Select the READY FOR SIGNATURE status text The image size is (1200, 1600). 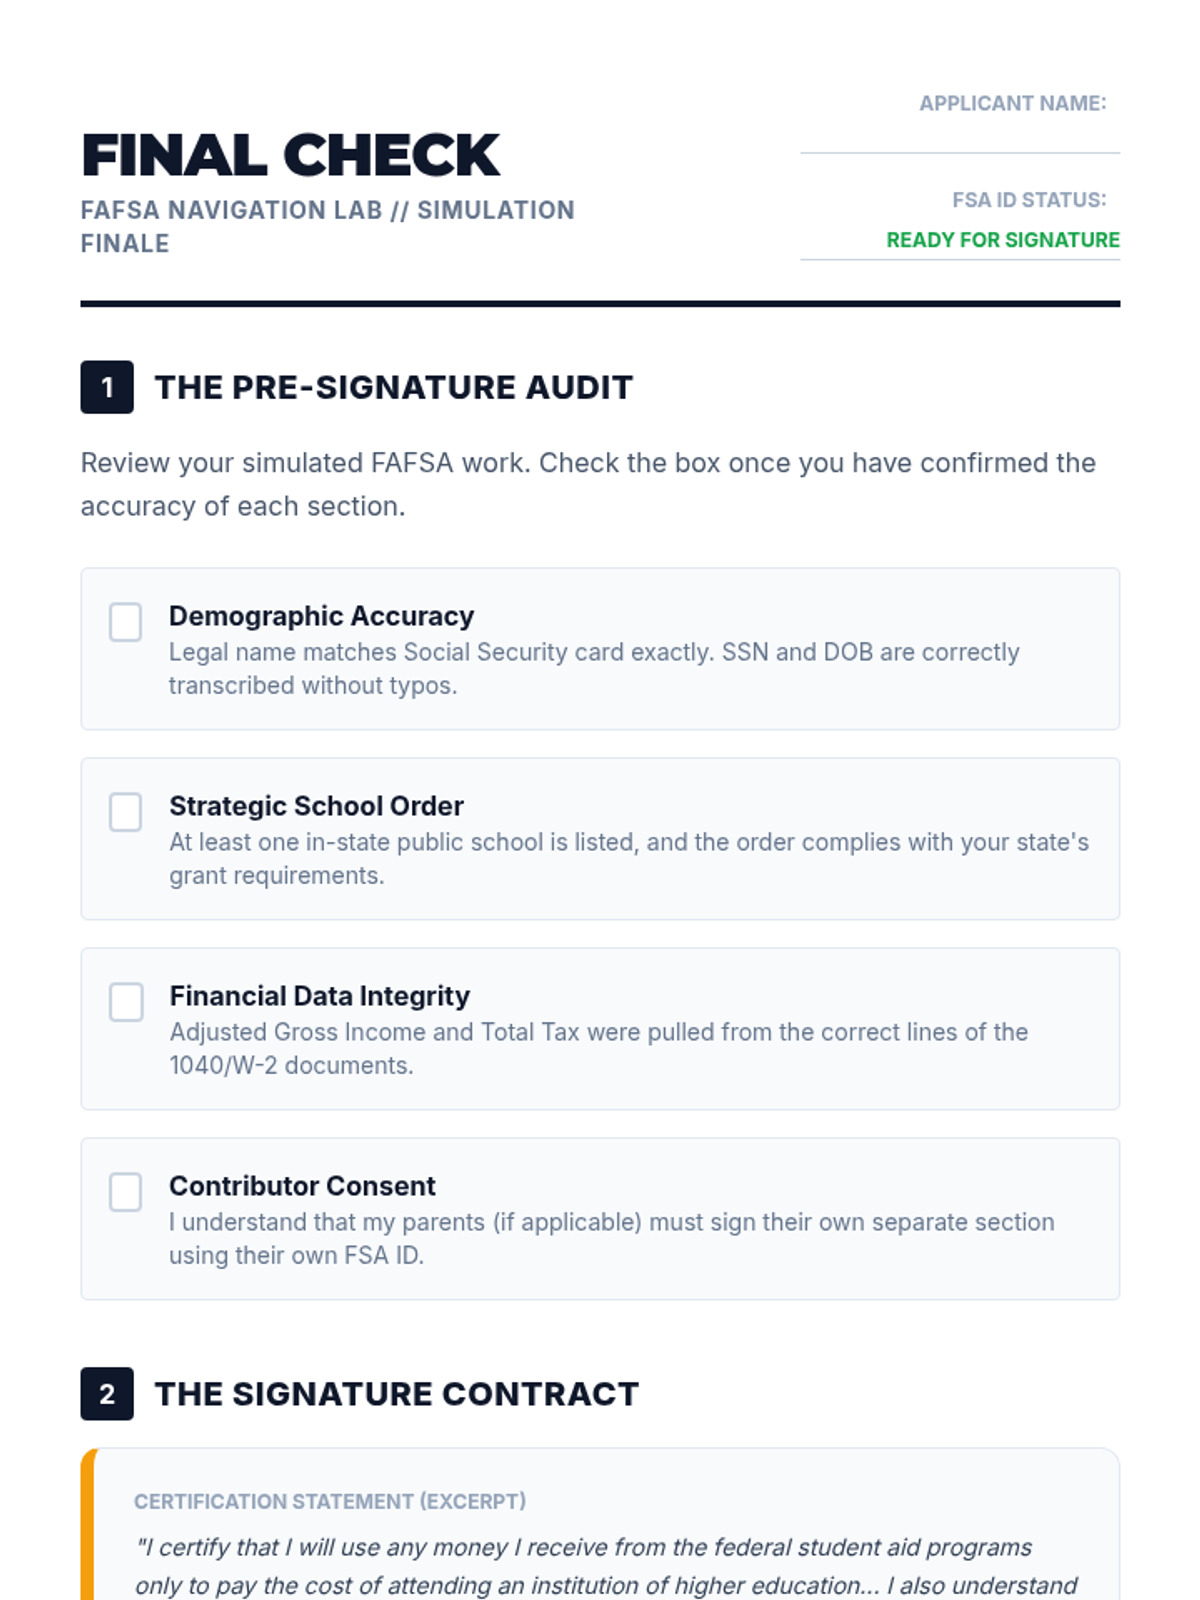coord(1002,240)
